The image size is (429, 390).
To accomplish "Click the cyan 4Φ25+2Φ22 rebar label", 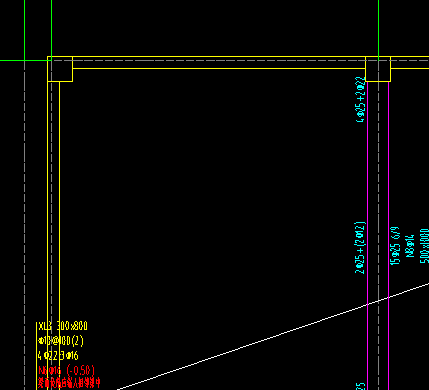I will pyautogui.click(x=361, y=100).
